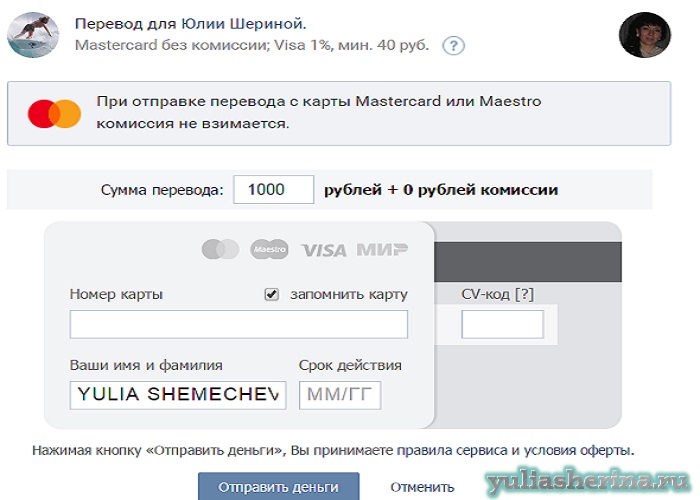This screenshot has height=500, width=700.
Task: Click the 'Срок действия' label
Action: tap(350, 365)
